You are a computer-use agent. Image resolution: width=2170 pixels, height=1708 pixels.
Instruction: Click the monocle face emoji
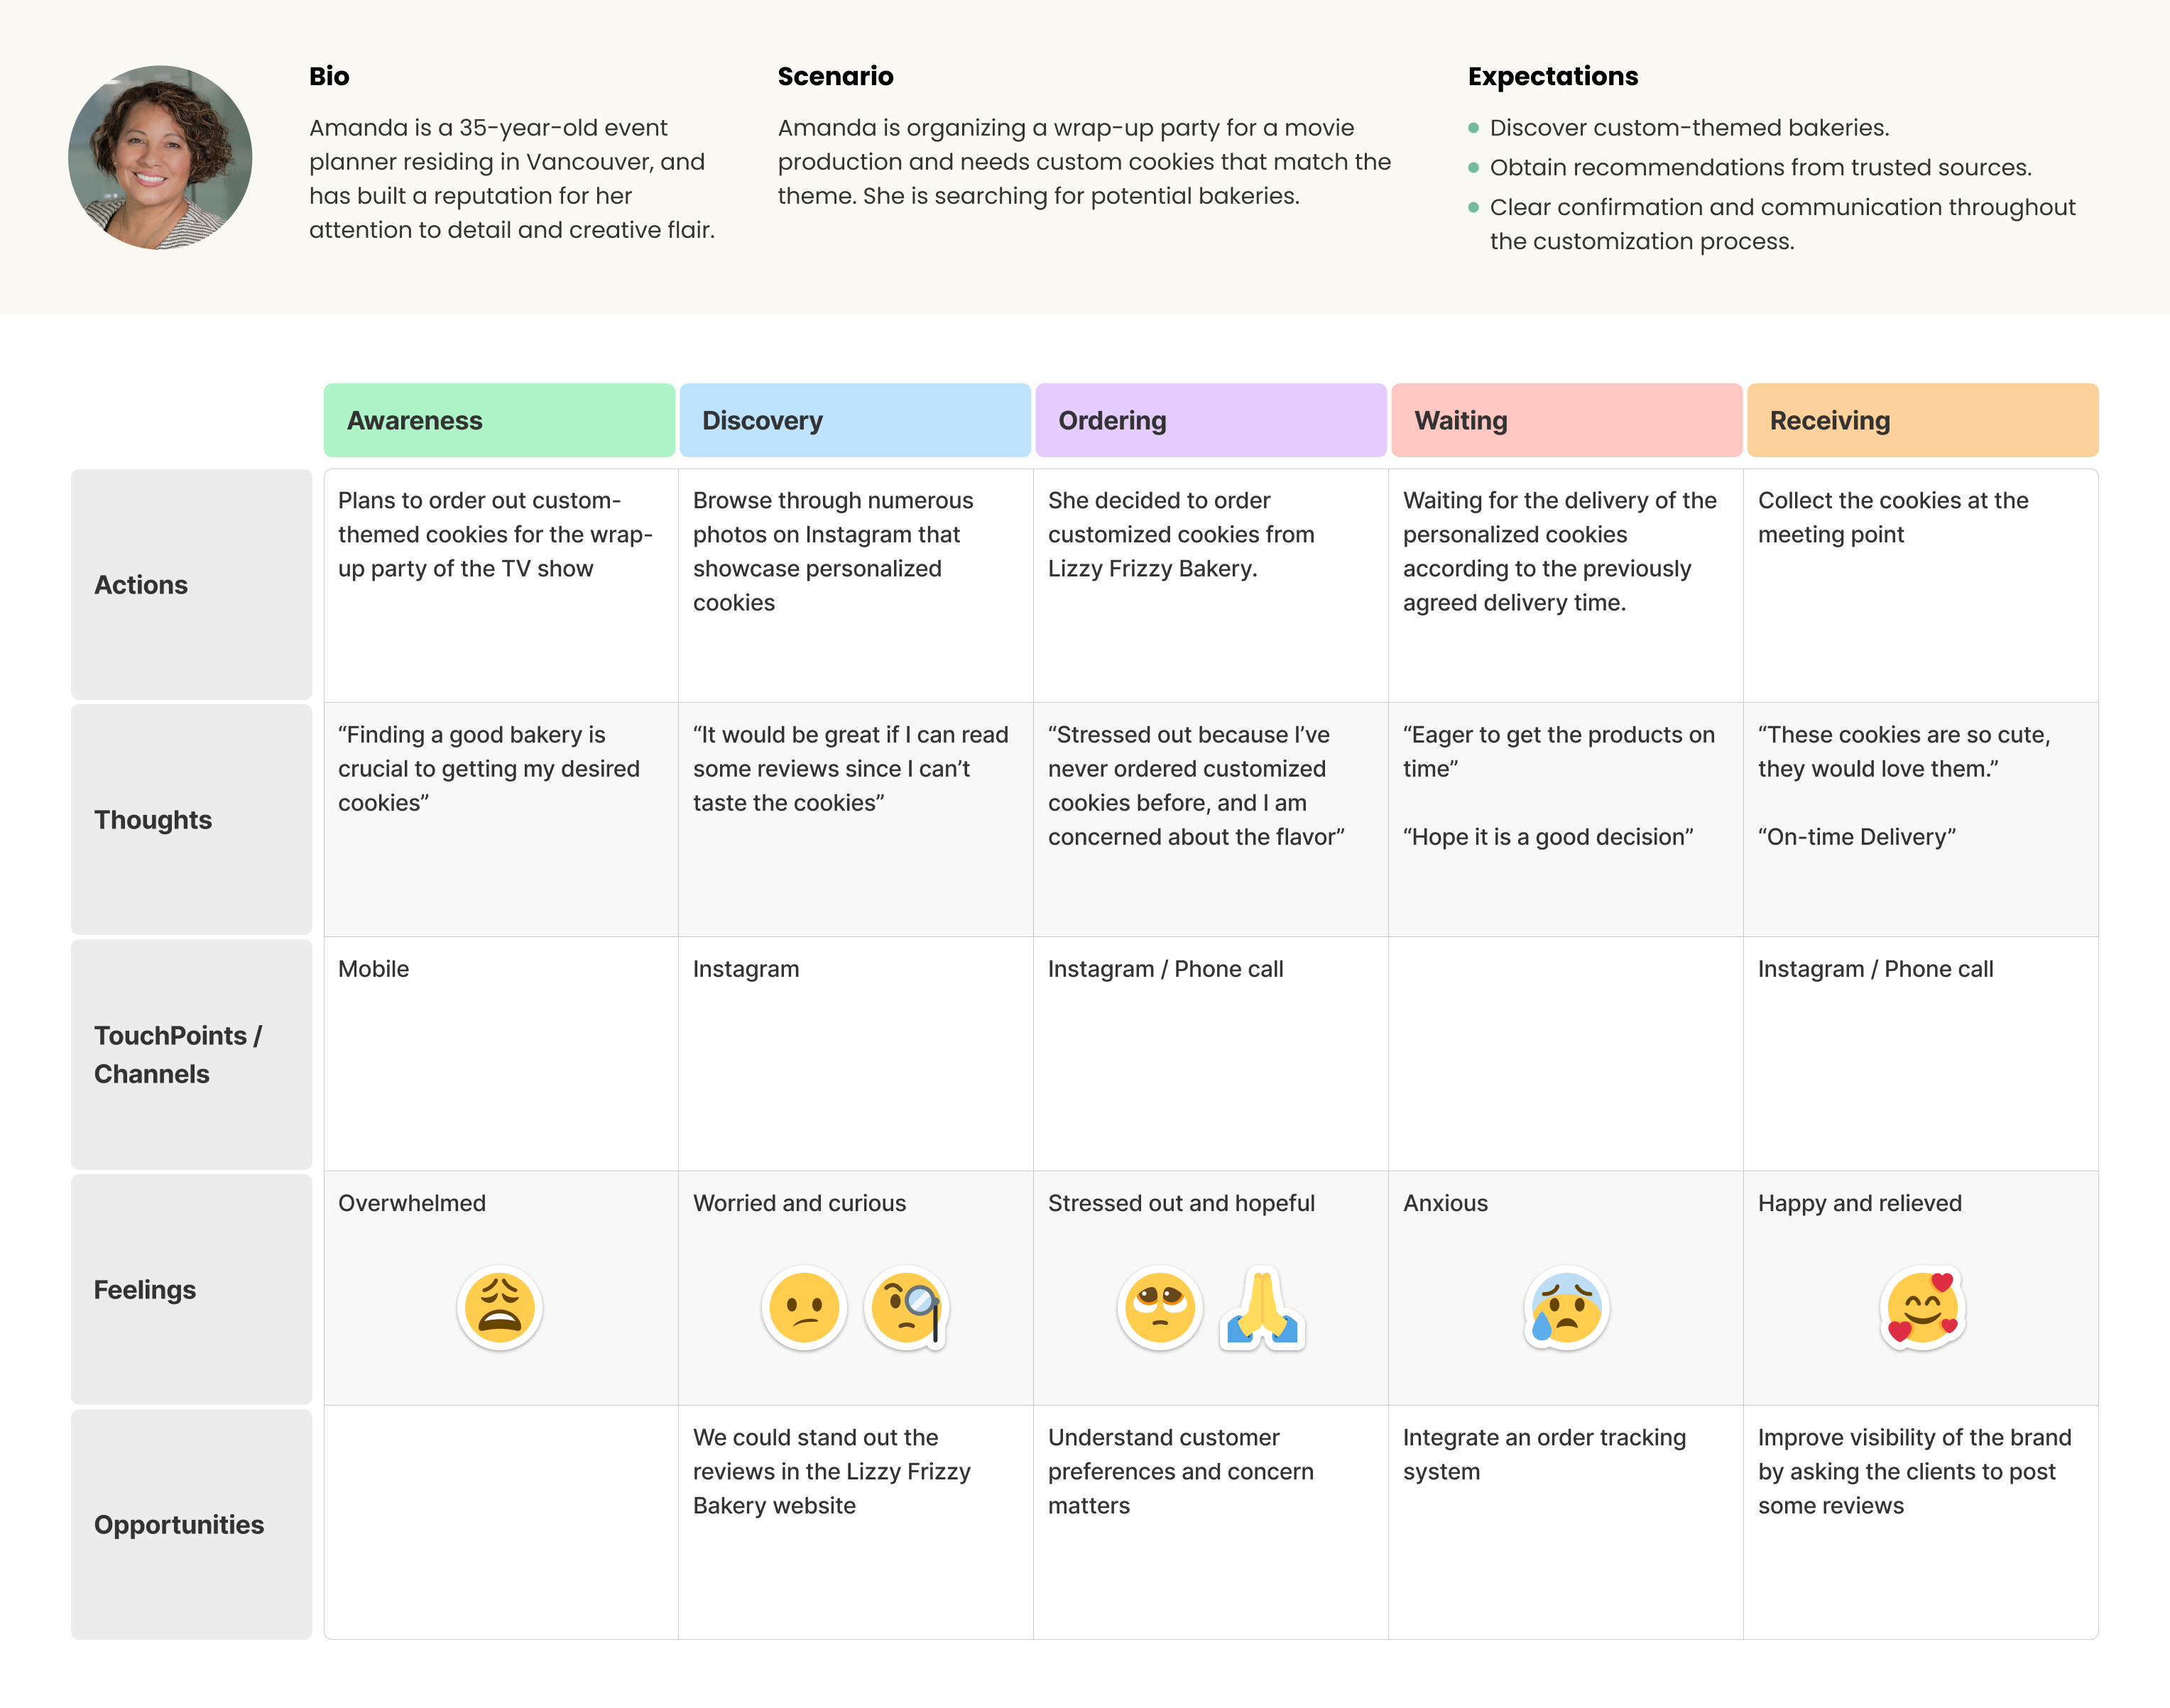click(906, 1307)
